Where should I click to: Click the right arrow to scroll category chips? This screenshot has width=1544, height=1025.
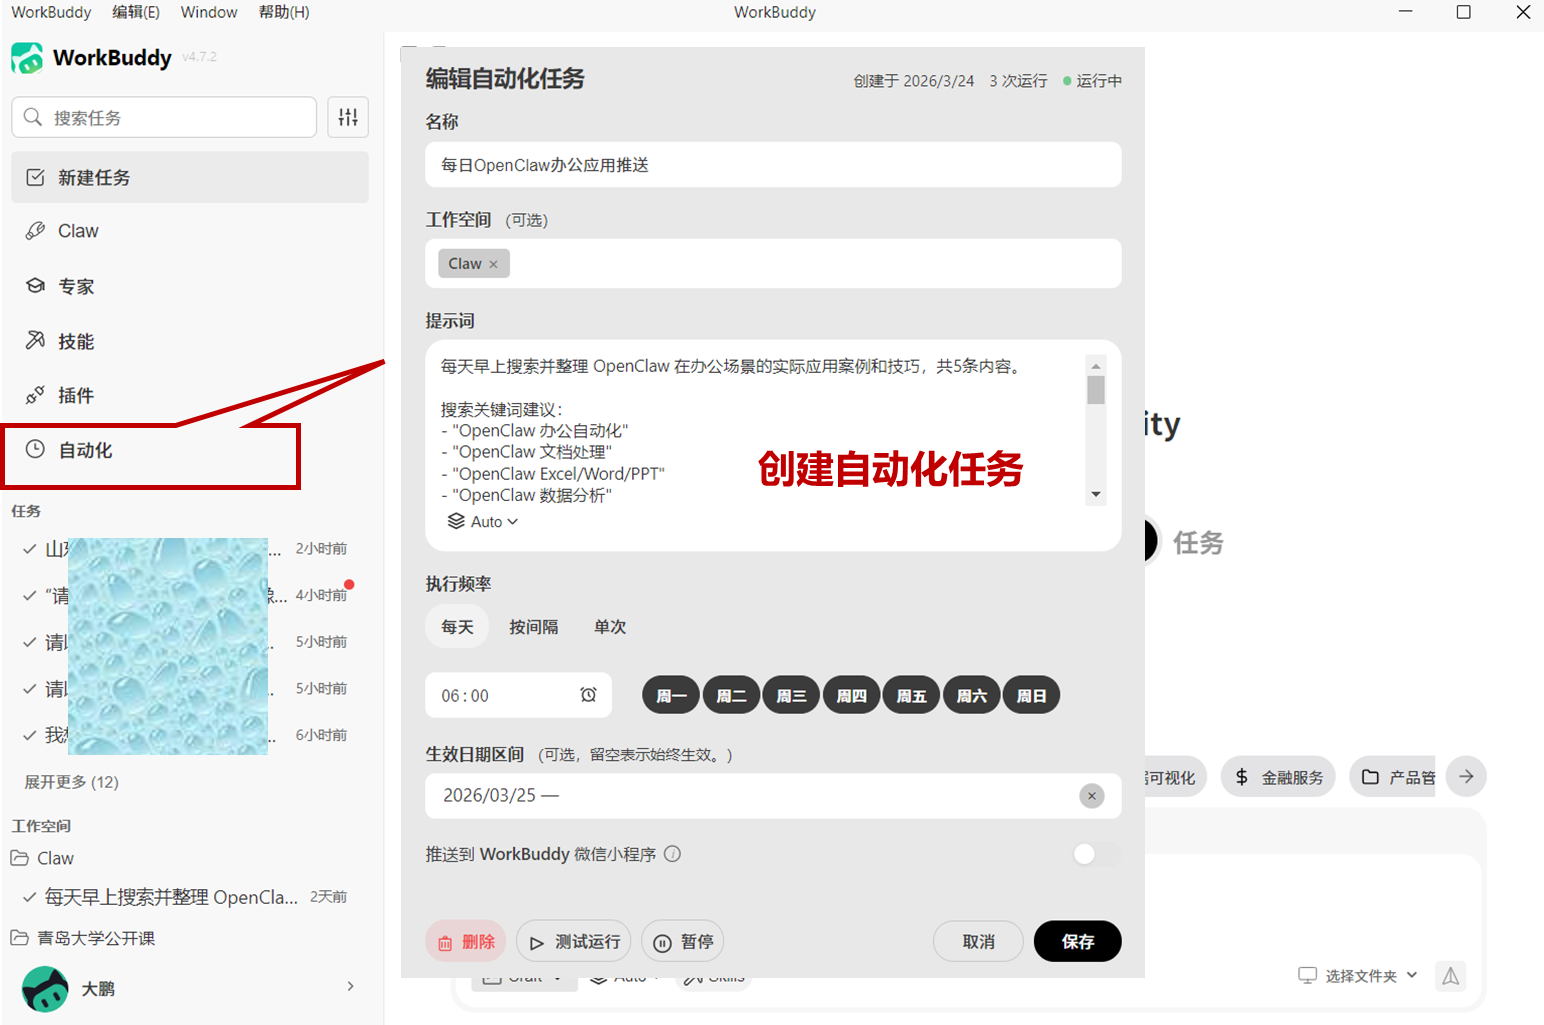click(x=1466, y=777)
